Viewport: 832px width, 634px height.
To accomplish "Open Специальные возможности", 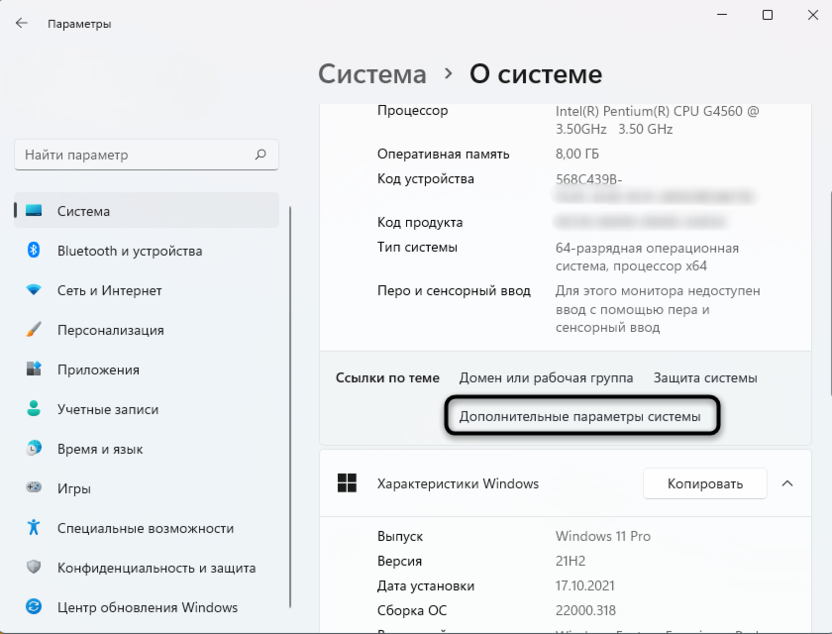I will click(x=146, y=528).
